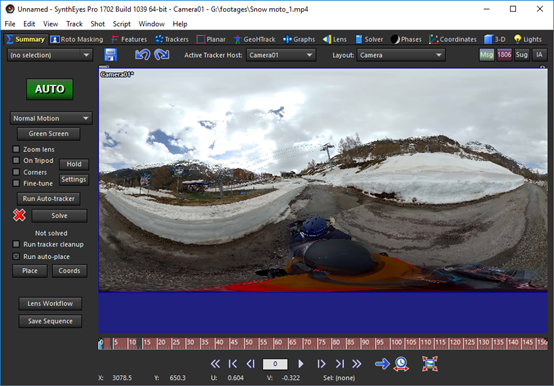Click the clock playback timing icon
The image size is (554, 386).
pos(401,364)
